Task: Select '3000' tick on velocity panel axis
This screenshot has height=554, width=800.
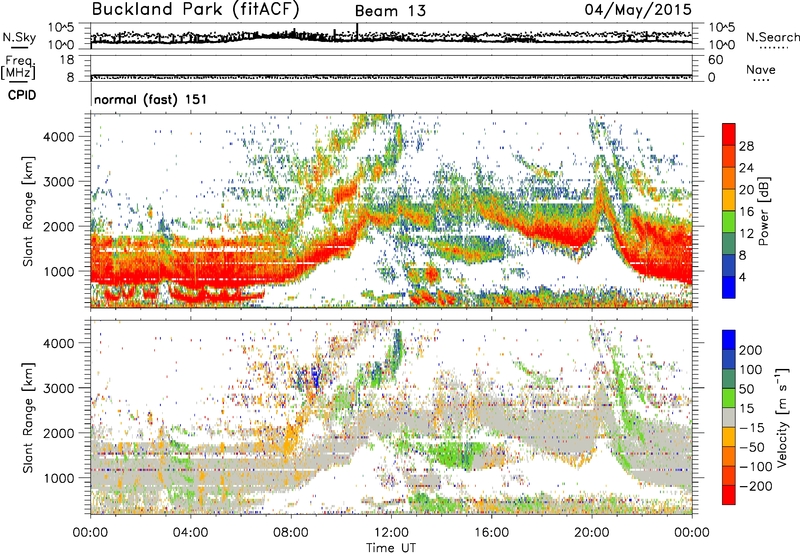Action: [59, 388]
